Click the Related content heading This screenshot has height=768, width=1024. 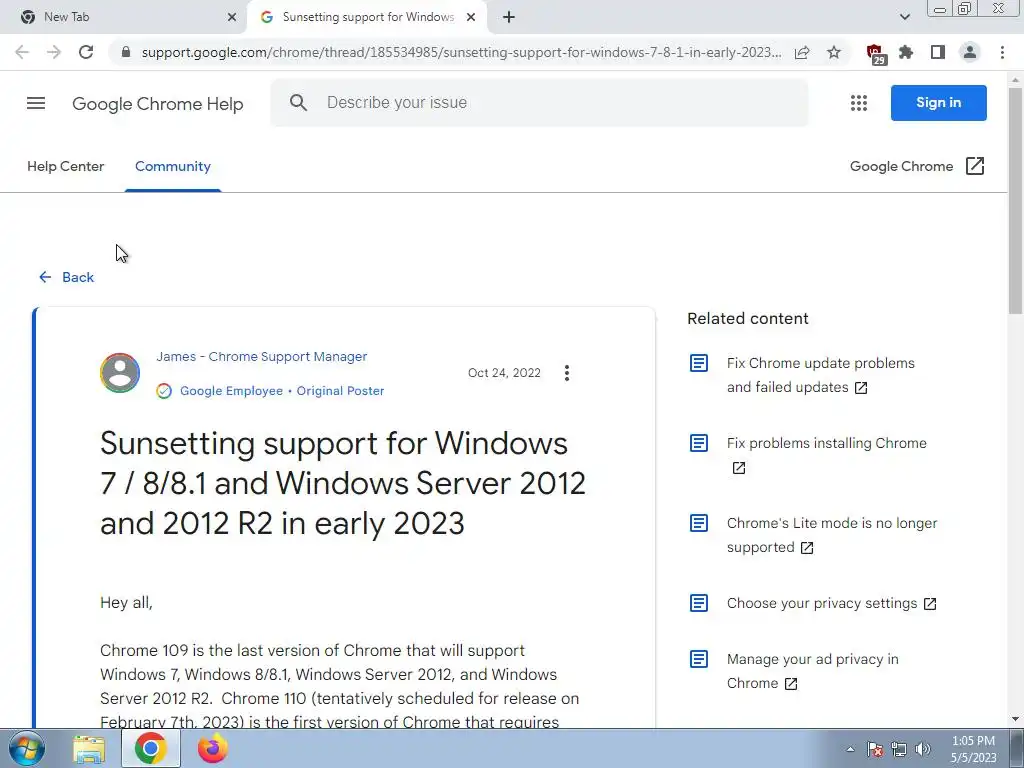coord(748,318)
